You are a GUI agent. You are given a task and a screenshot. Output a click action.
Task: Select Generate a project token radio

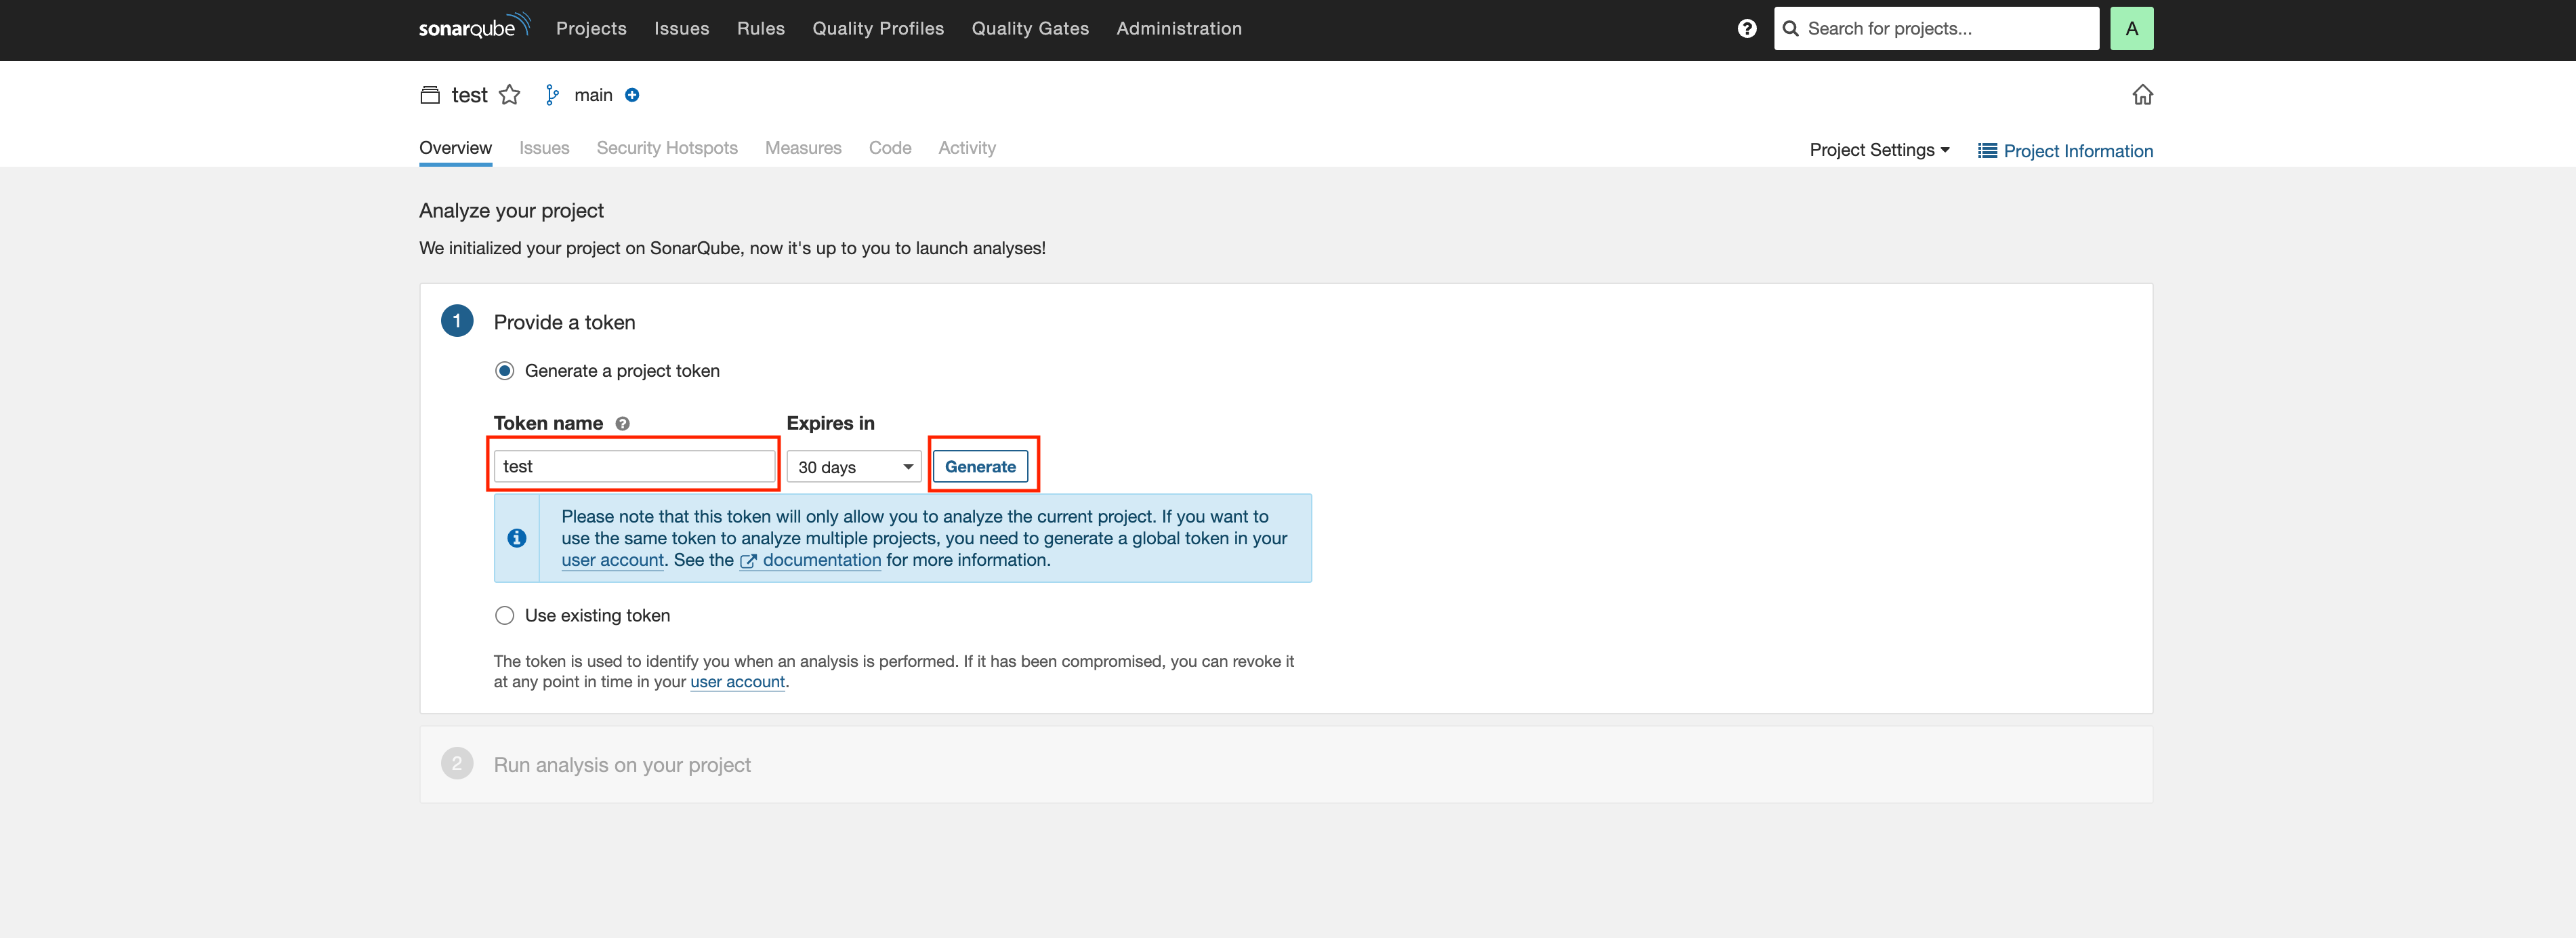click(505, 371)
